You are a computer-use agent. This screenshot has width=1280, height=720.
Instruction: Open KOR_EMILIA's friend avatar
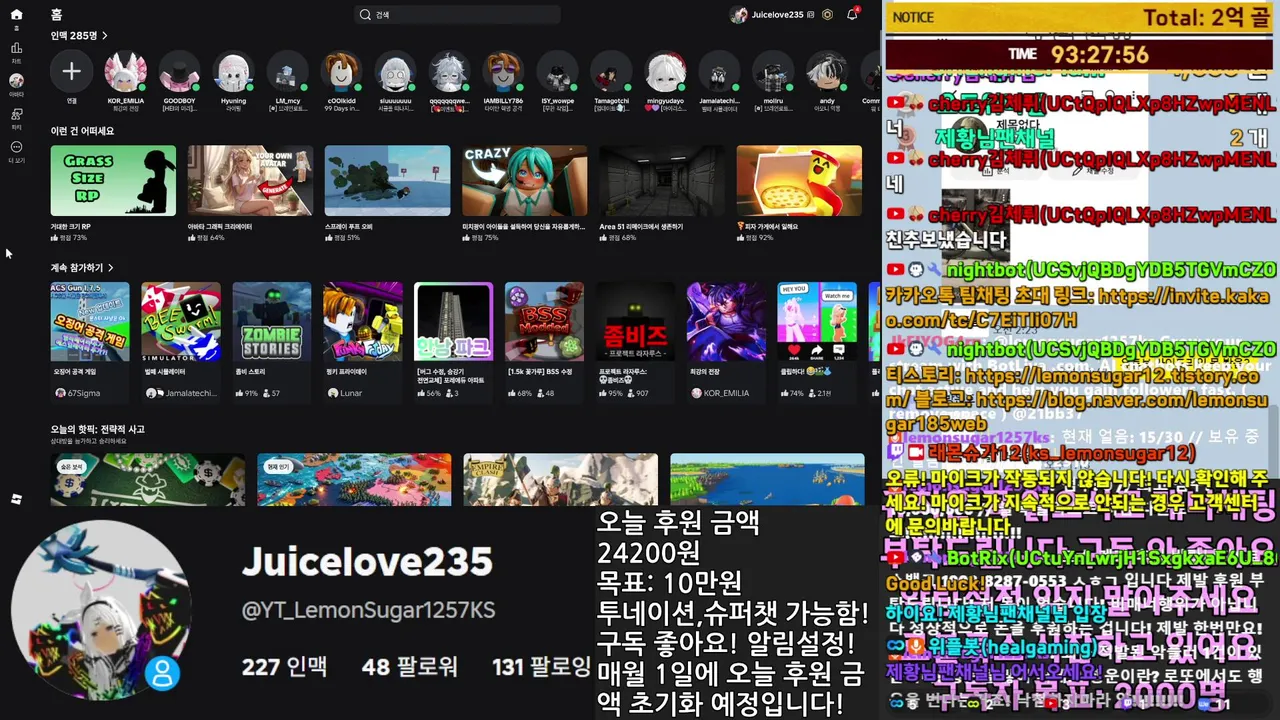(x=126, y=72)
